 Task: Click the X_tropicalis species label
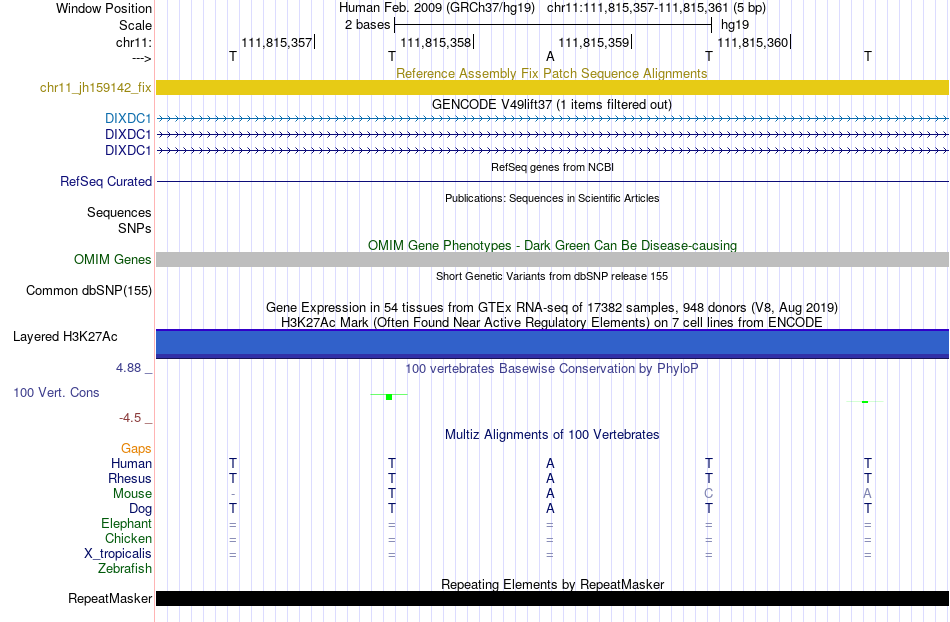pos(118,554)
